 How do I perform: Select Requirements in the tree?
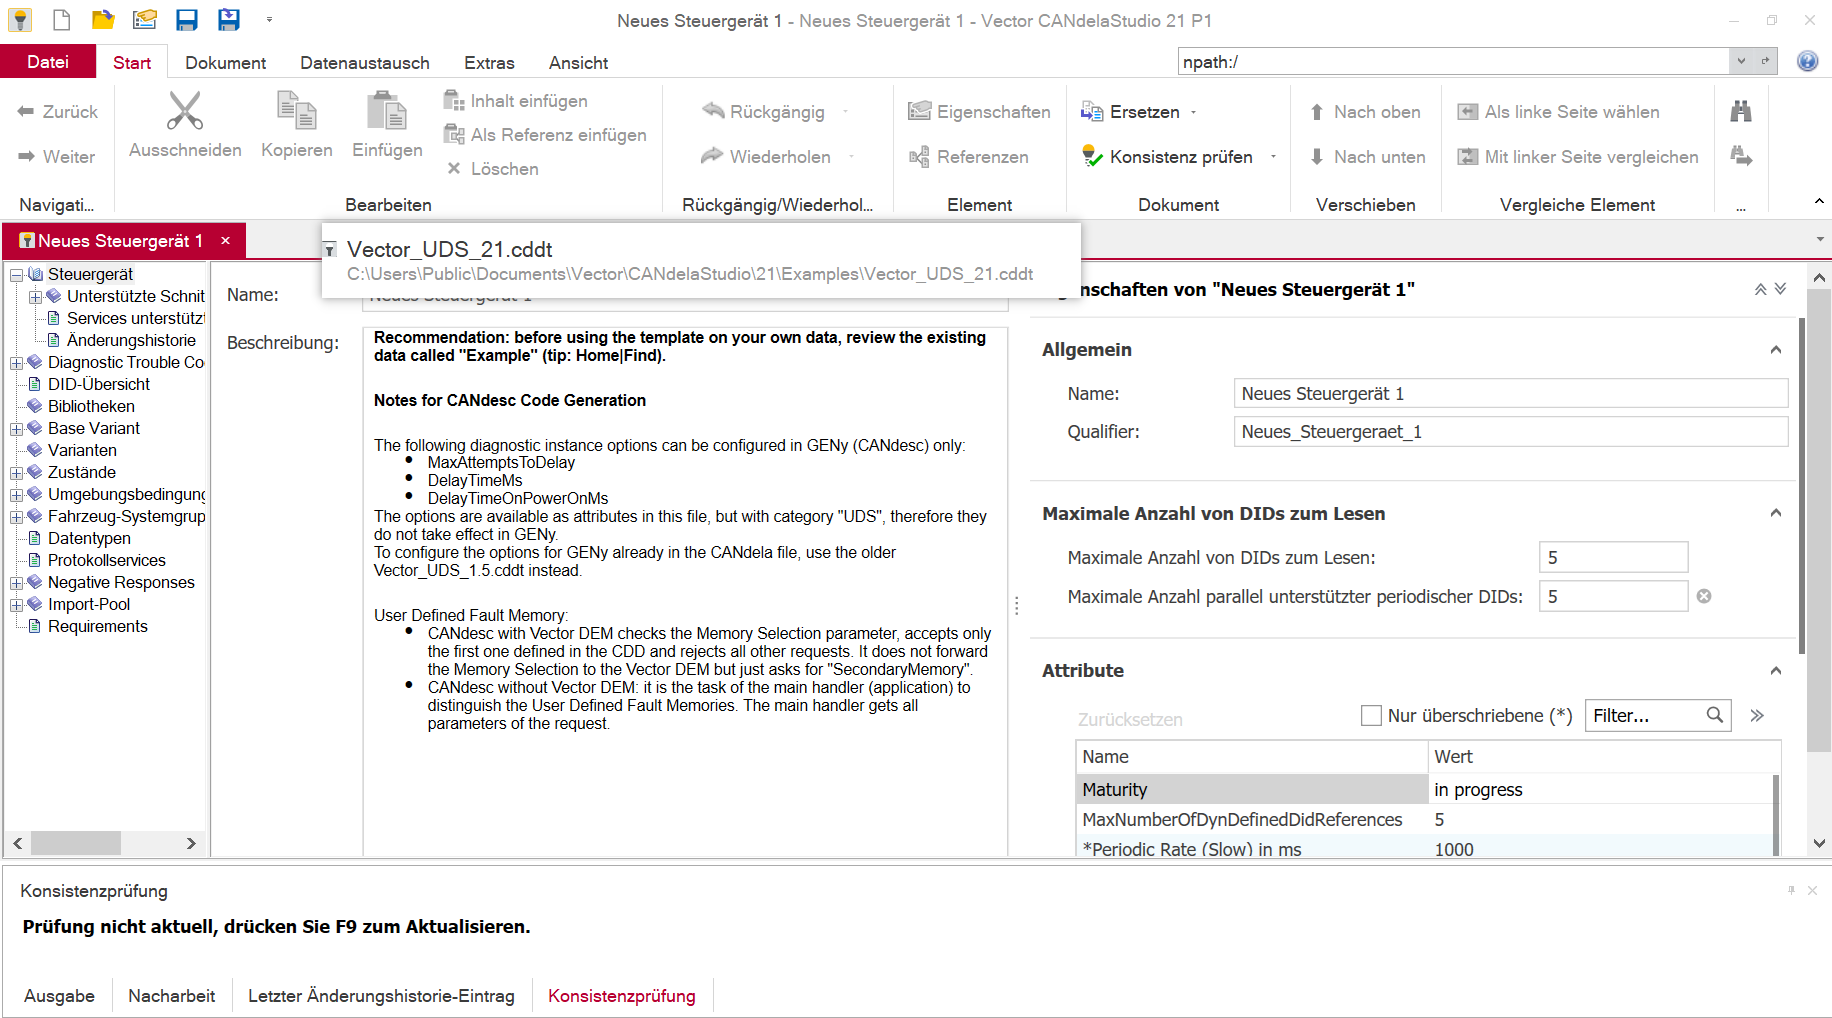[x=98, y=627]
